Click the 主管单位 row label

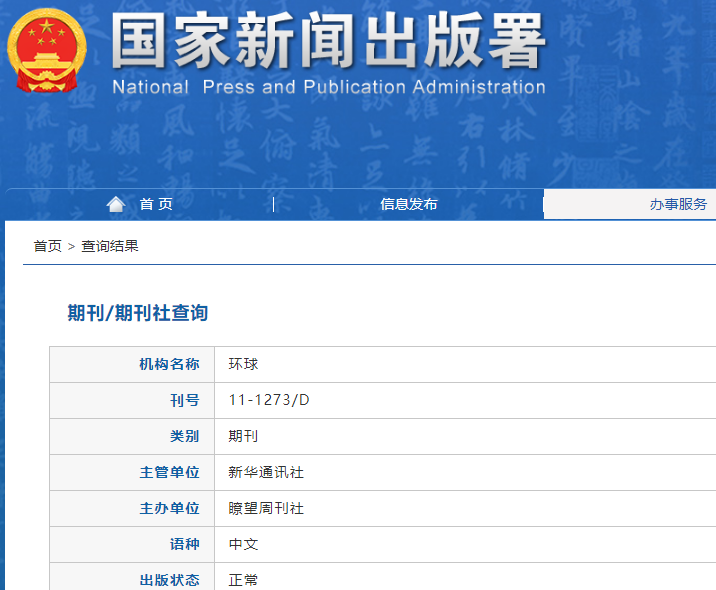pyautogui.click(x=169, y=472)
